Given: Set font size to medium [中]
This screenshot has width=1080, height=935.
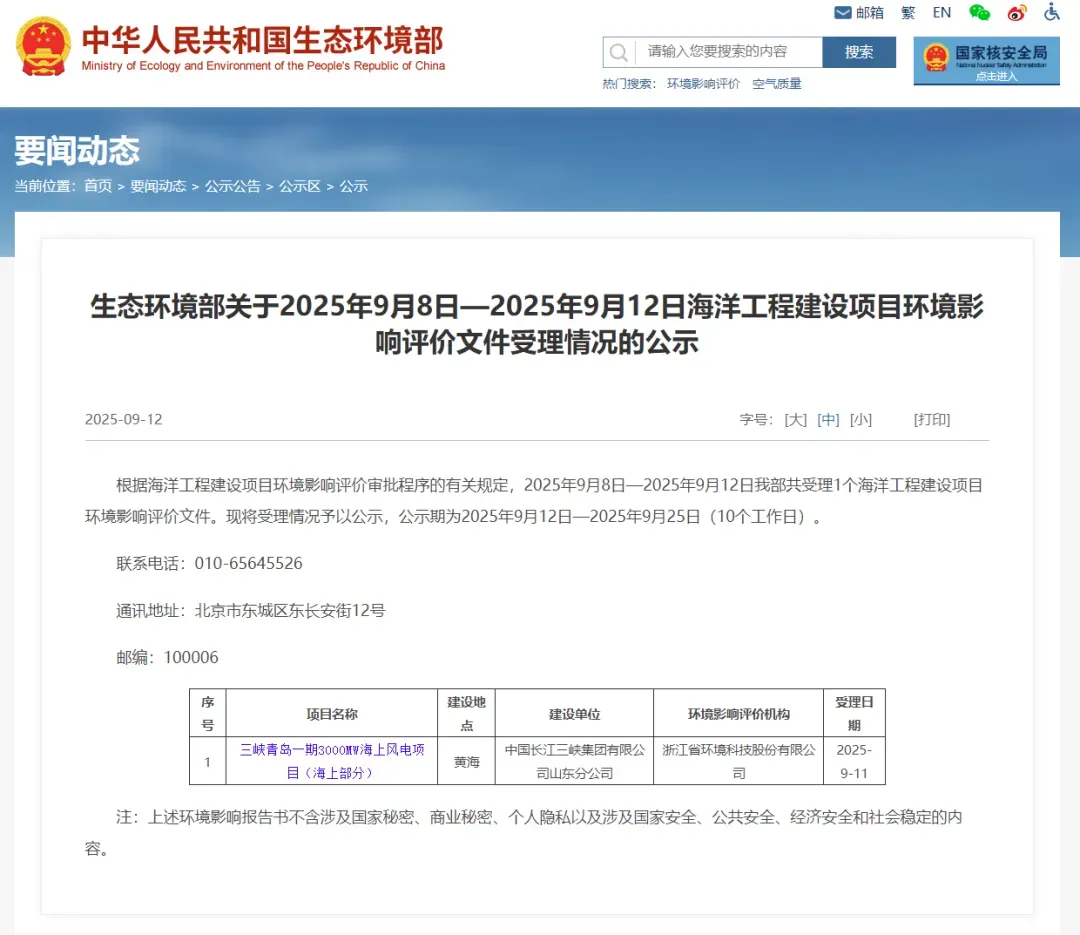Looking at the screenshot, I should tap(828, 420).
